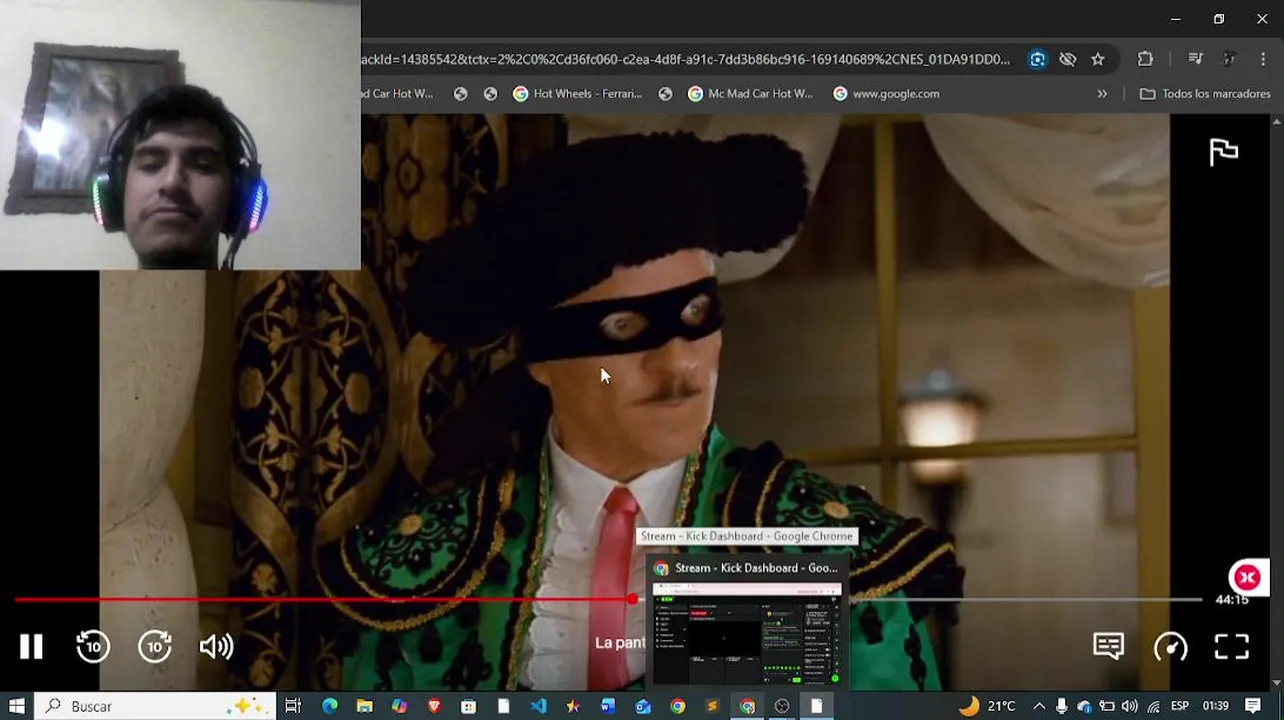1284x720 pixels.
Task: Open Outlook from the taskbar
Action: [643, 706]
